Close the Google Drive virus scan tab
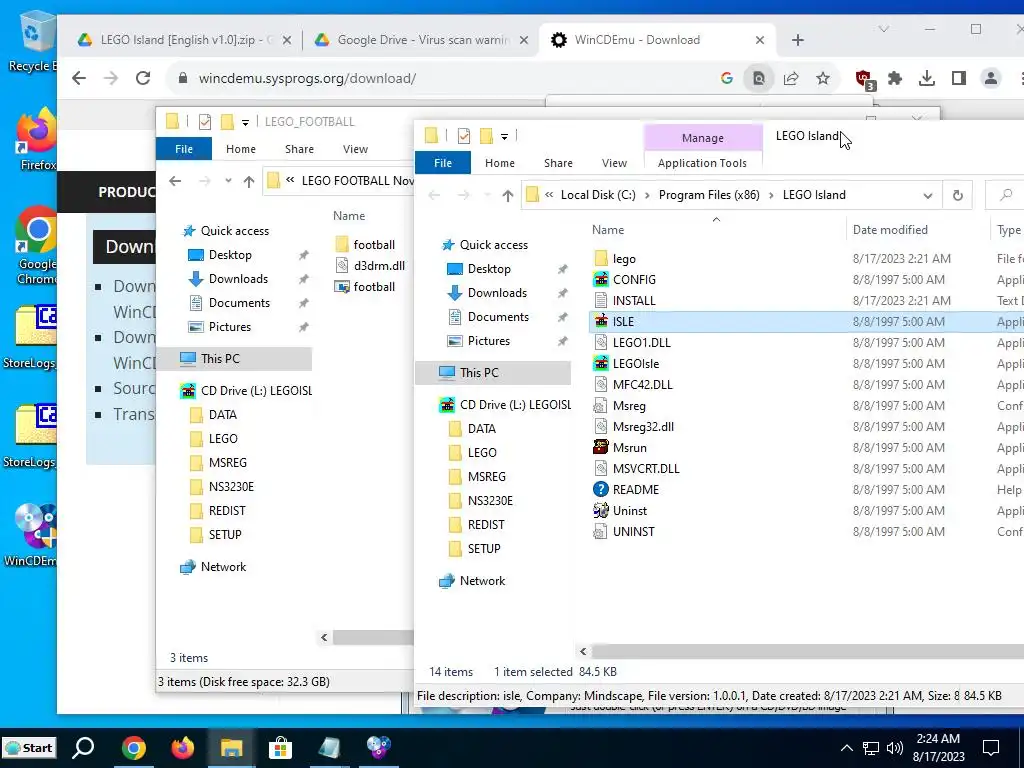Screen dimensions: 1024x768 tap(524, 40)
